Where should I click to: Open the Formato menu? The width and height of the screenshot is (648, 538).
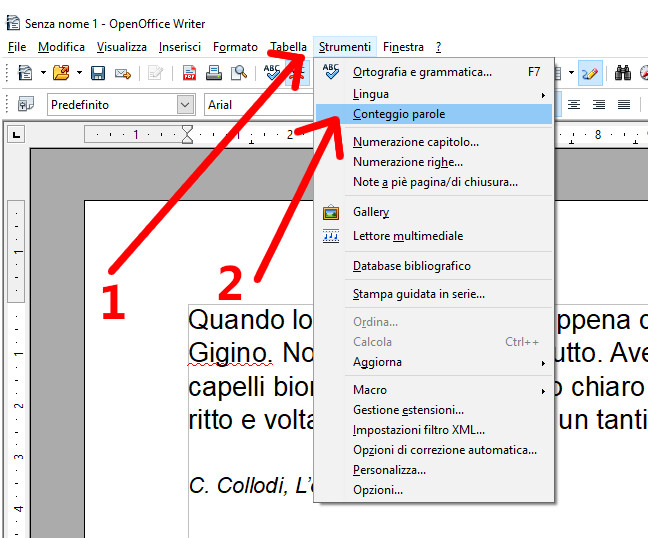pos(235,47)
